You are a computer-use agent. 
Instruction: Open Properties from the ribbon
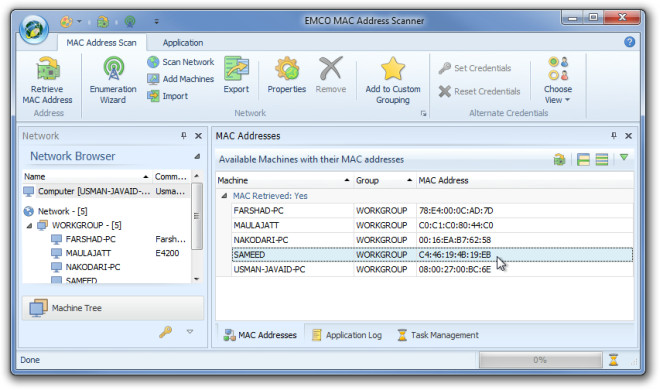click(x=287, y=75)
